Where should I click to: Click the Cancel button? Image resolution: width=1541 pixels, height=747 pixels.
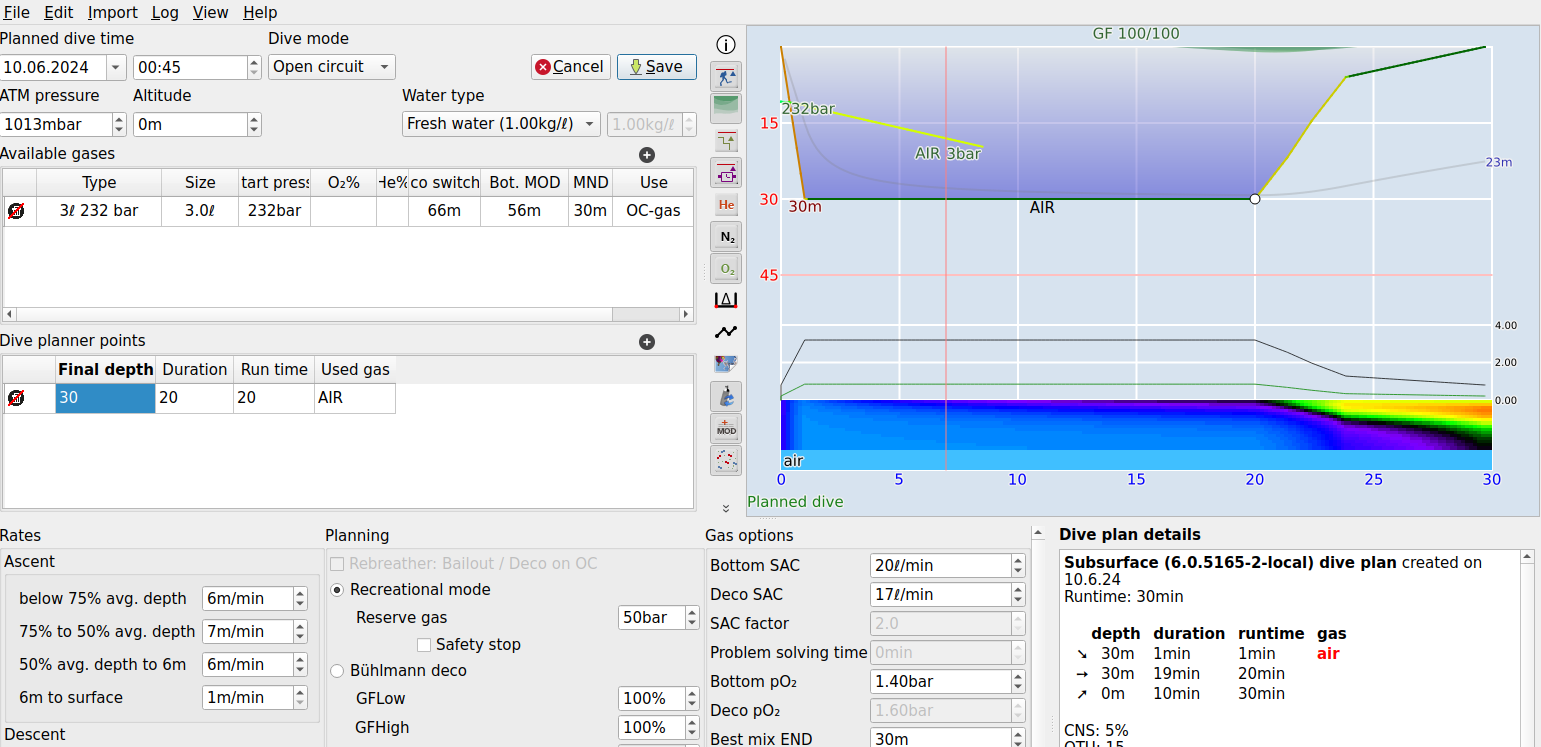[570, 66]
